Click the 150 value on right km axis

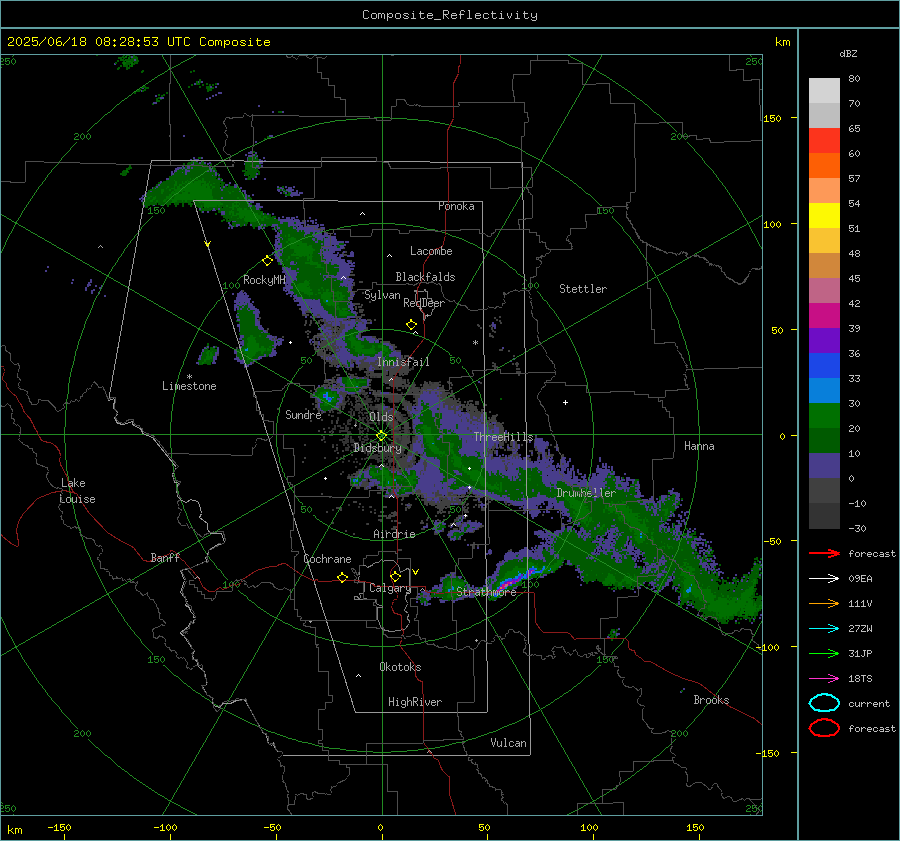coord(773,118)
